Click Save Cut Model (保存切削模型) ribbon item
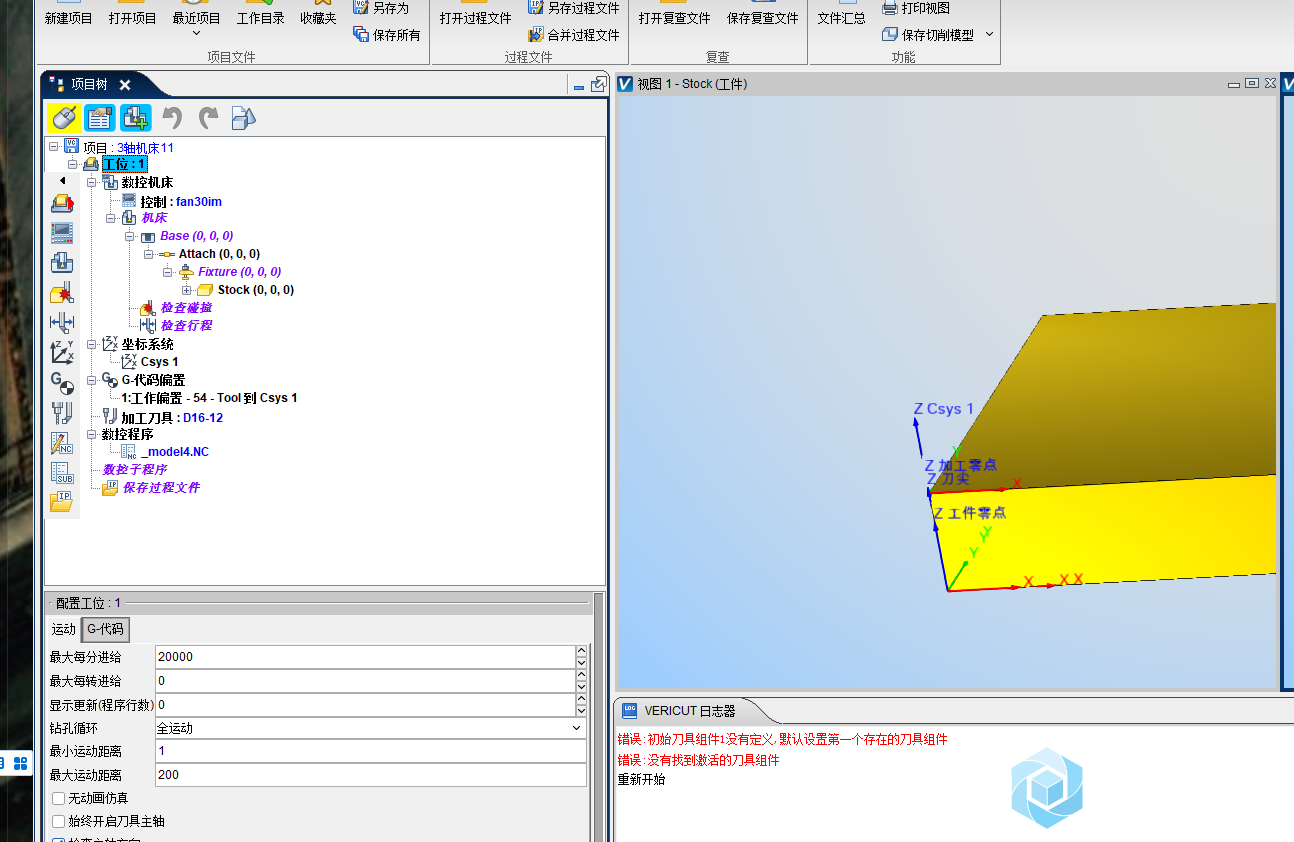This screenshot has height=842, width=1294. coord(927,35)
